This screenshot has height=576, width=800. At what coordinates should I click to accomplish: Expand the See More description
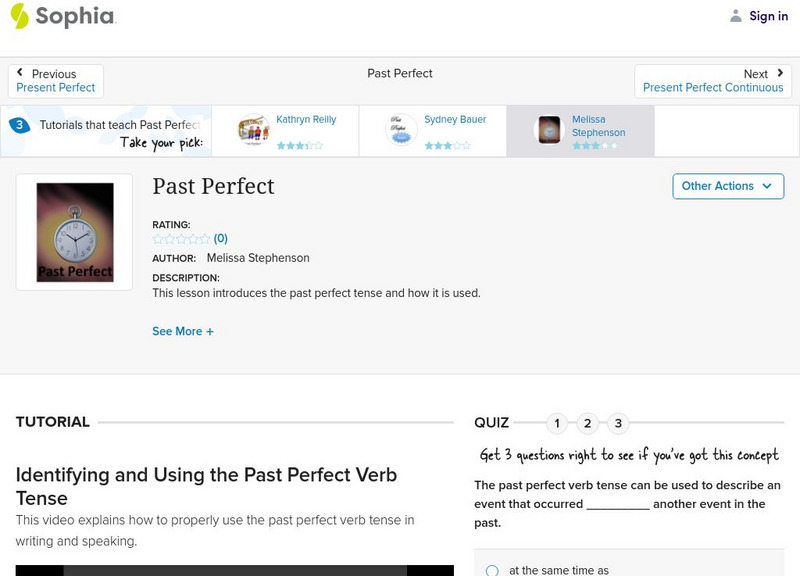click(183, 331)
